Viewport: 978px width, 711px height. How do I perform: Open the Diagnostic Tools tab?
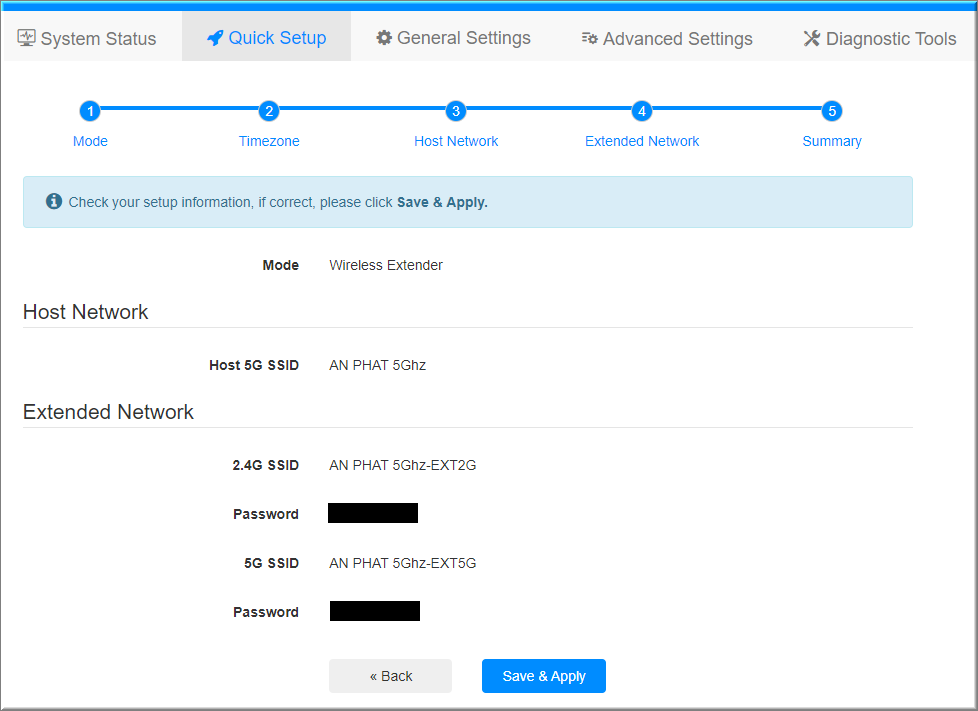pyautogui.click(x=880, y=39)
